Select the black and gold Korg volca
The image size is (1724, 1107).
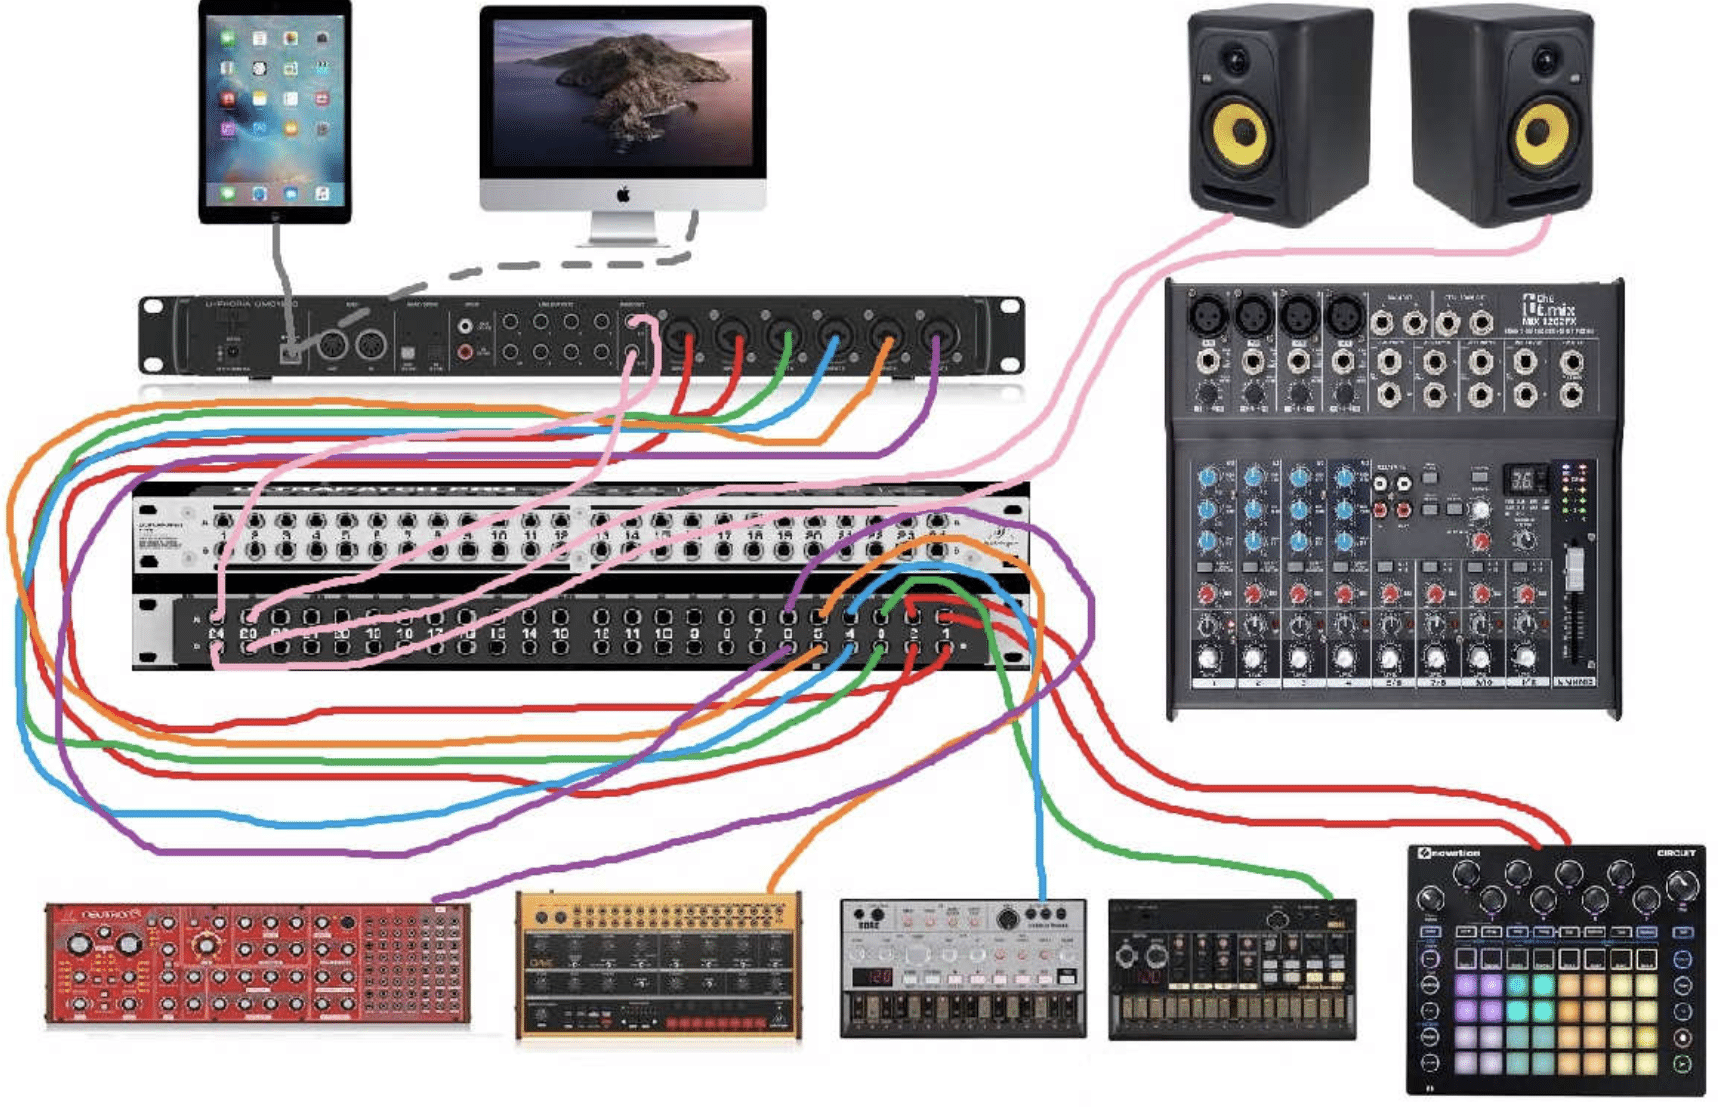click(x=1233, y=969)
